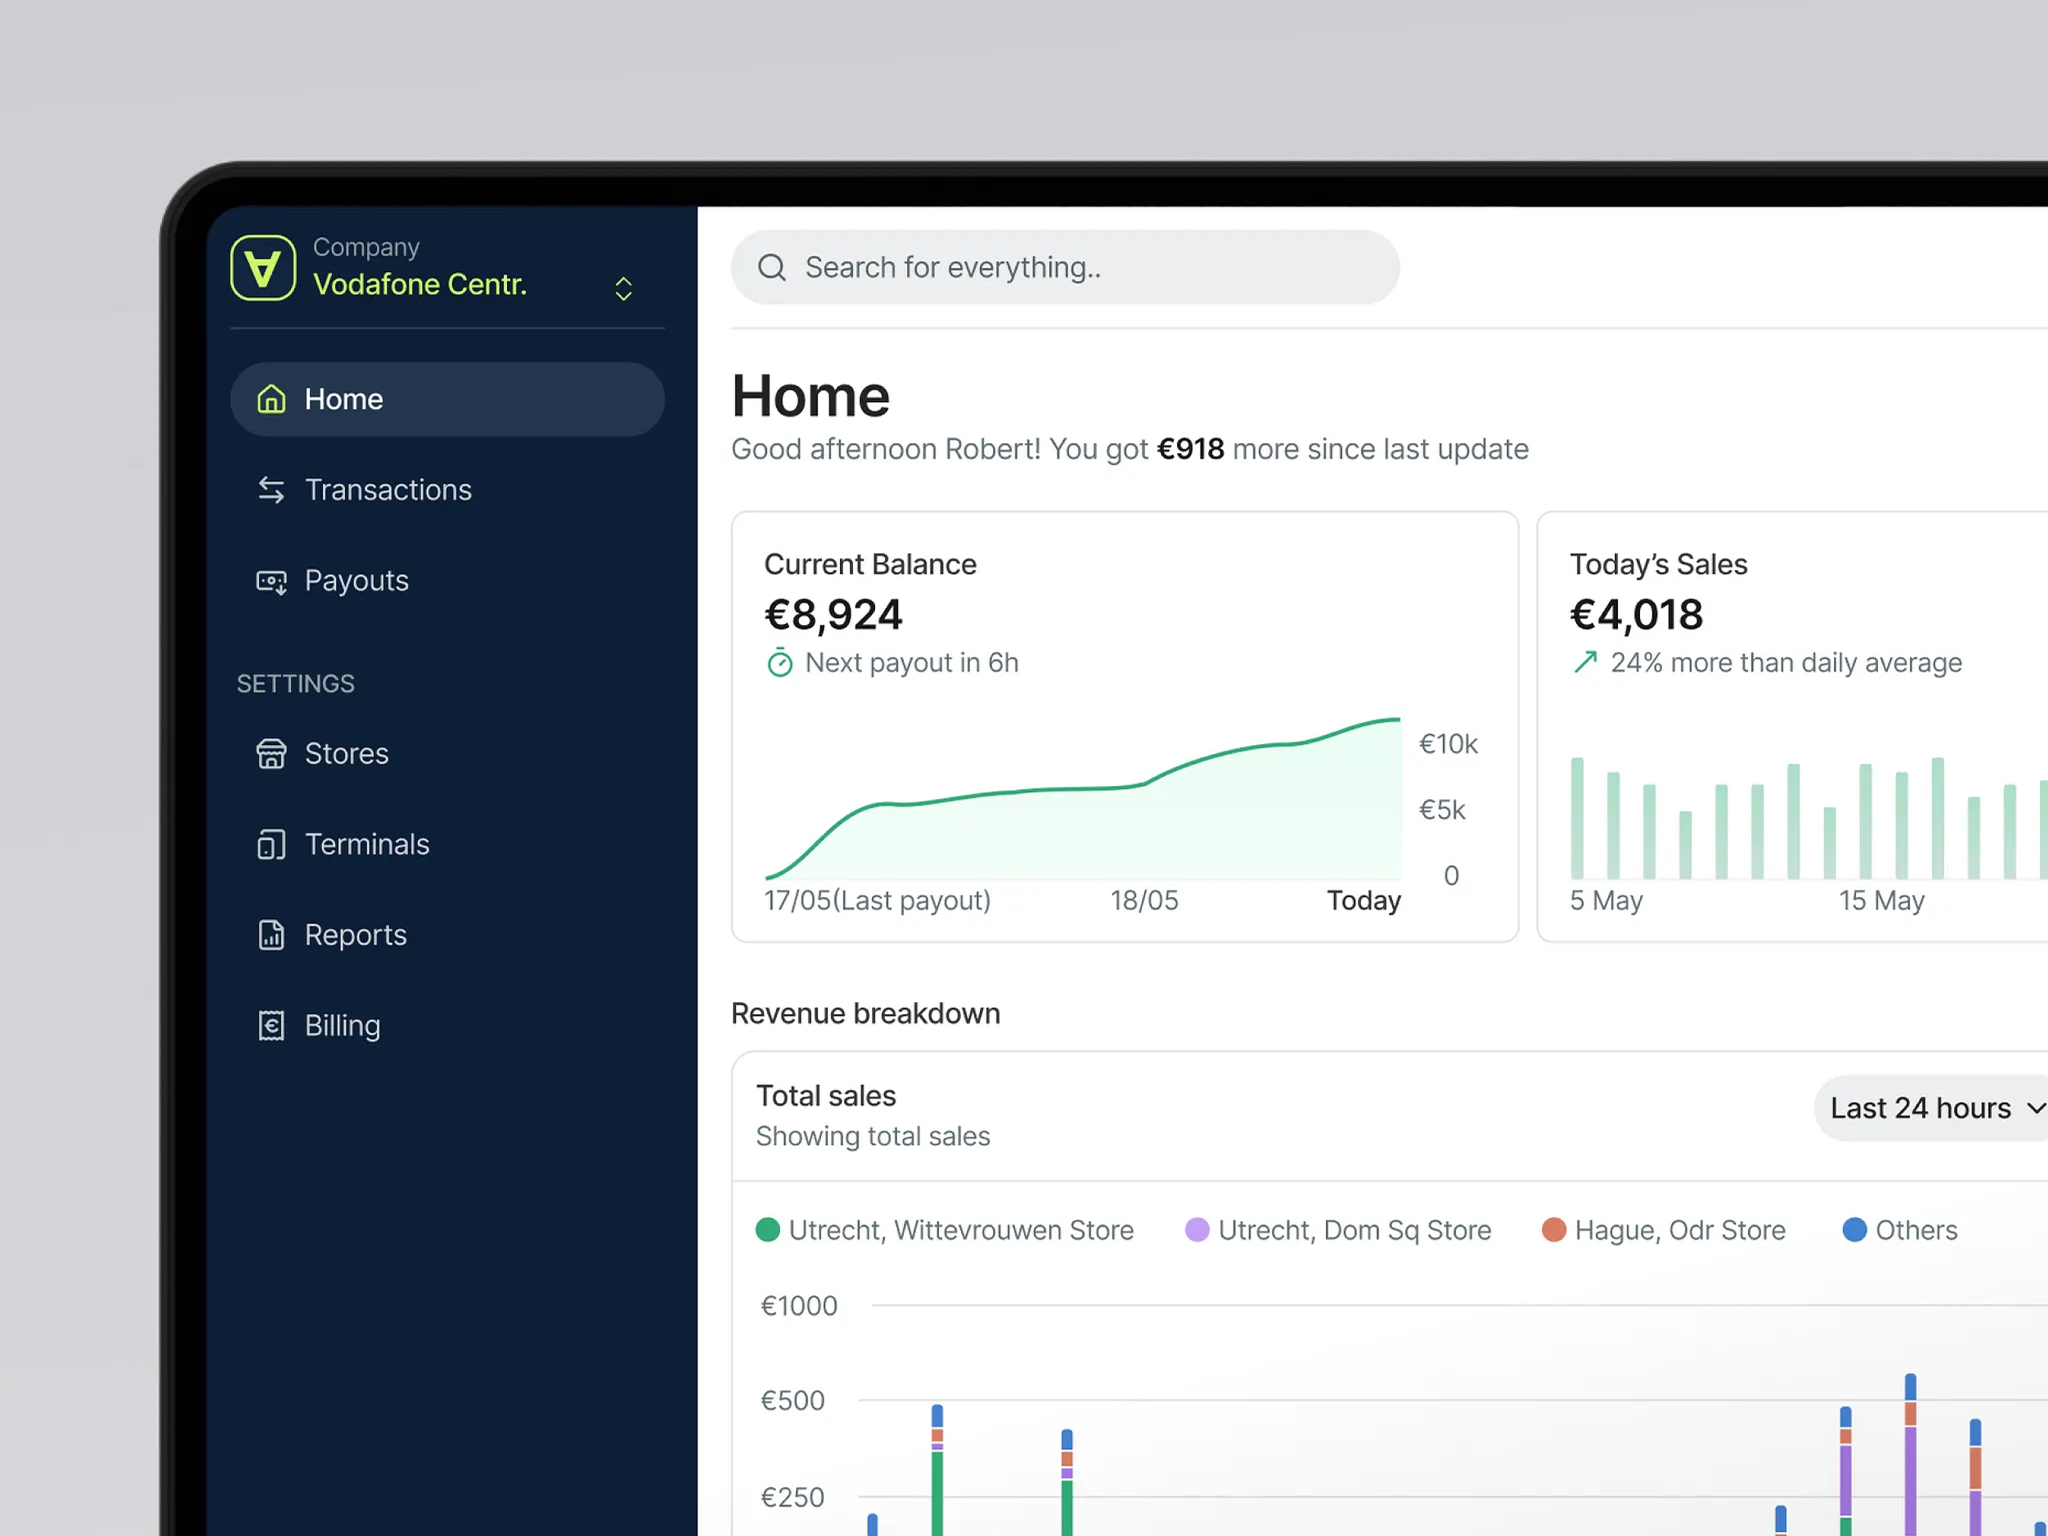The width and height of the screenshot is (2048, 1536).
Task: Click the Vodafone company logo badge
Action: click(x=263, y=267)
